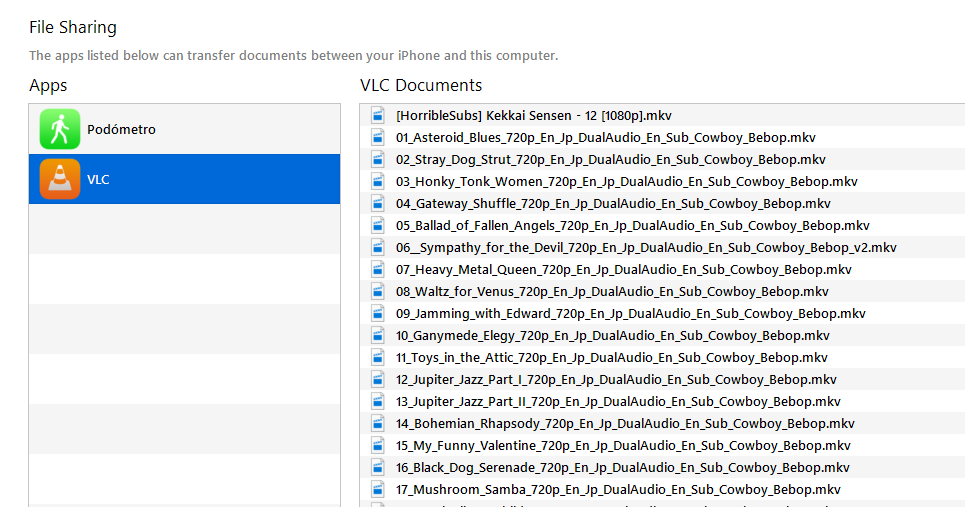Click the VLC cone icon
The height and width of the screenshot is (507, 965).
(x=59, y=179)
